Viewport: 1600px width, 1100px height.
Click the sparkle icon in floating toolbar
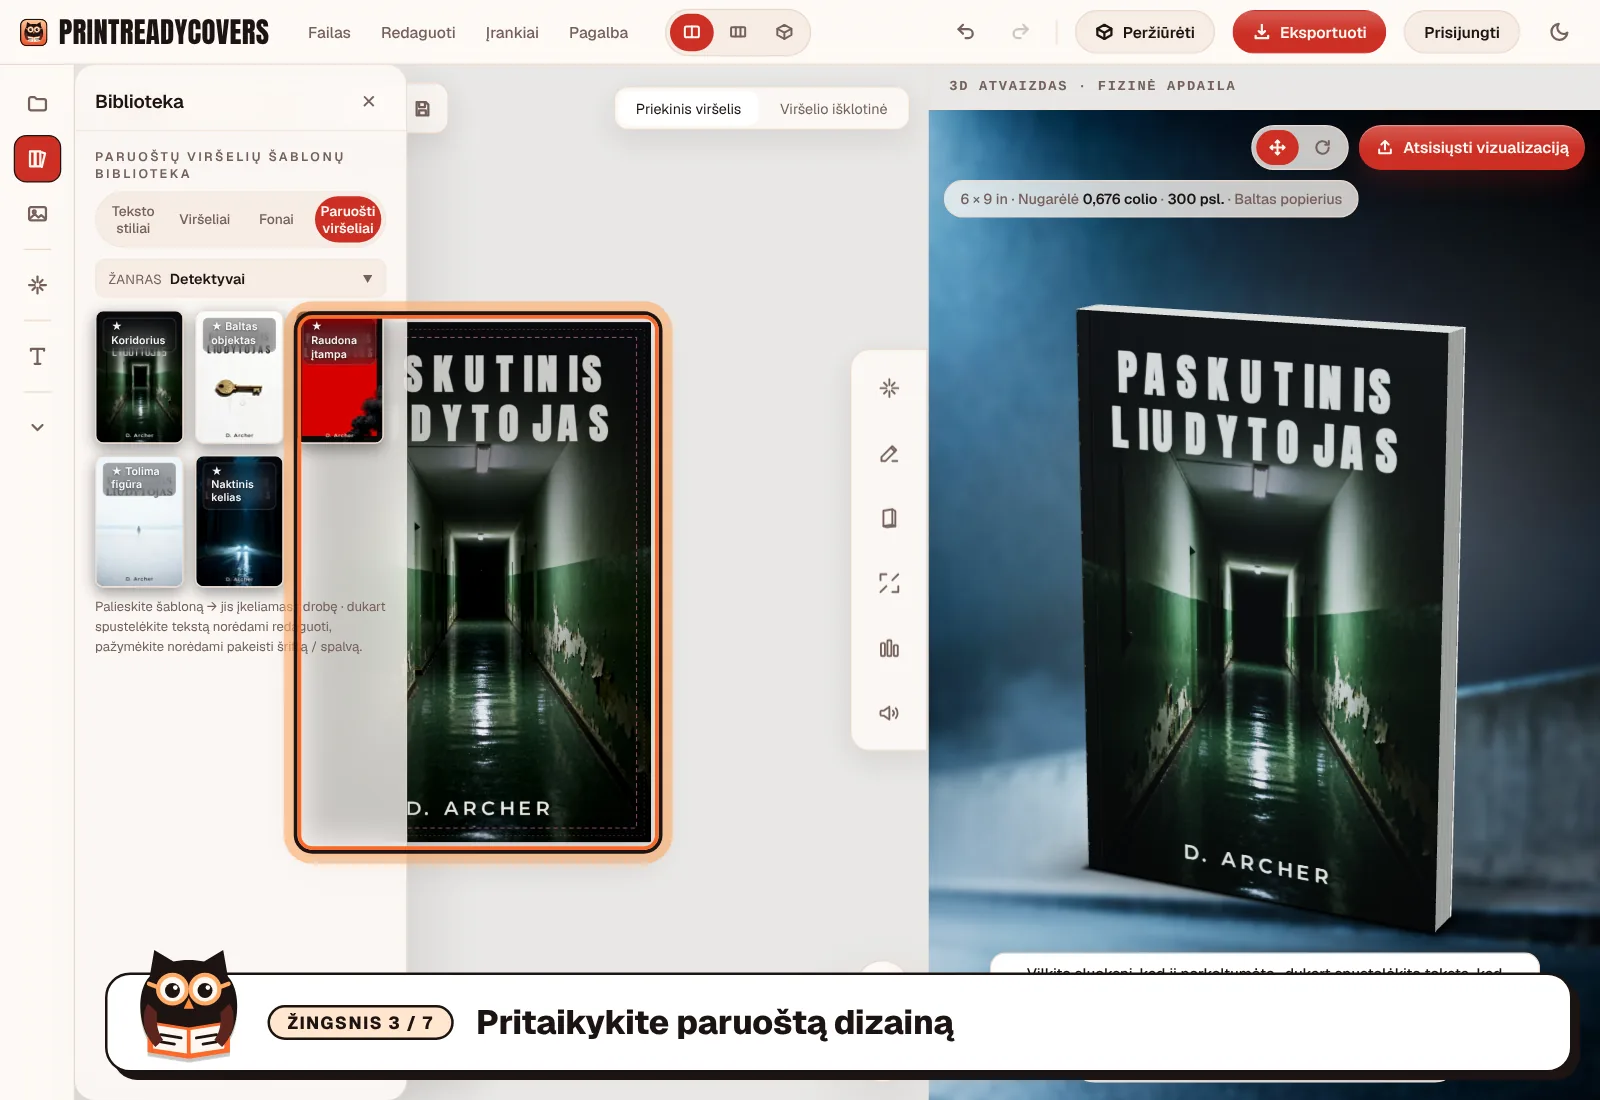point(889,388)
